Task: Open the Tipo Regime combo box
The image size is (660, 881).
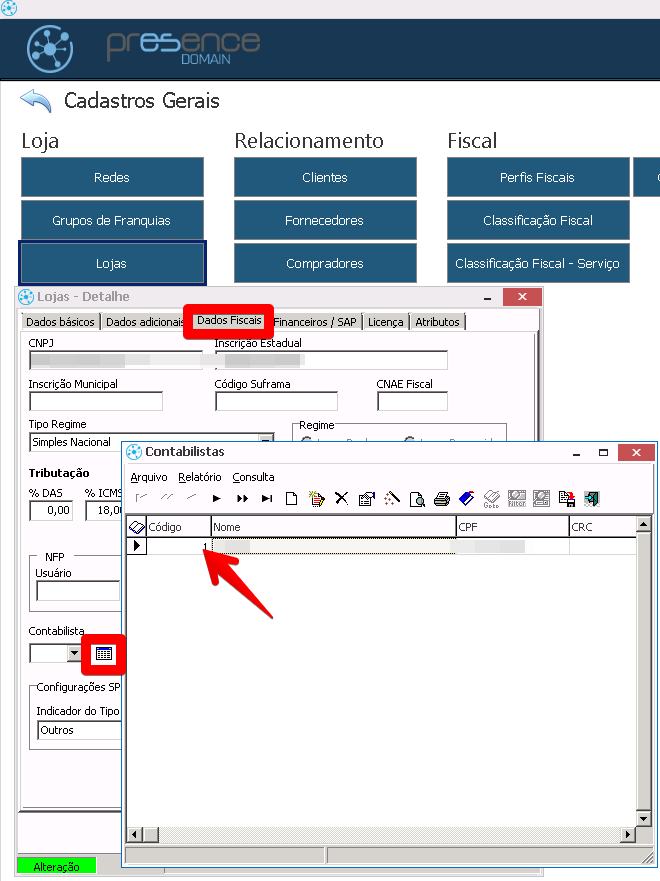Action: point(265,442)
